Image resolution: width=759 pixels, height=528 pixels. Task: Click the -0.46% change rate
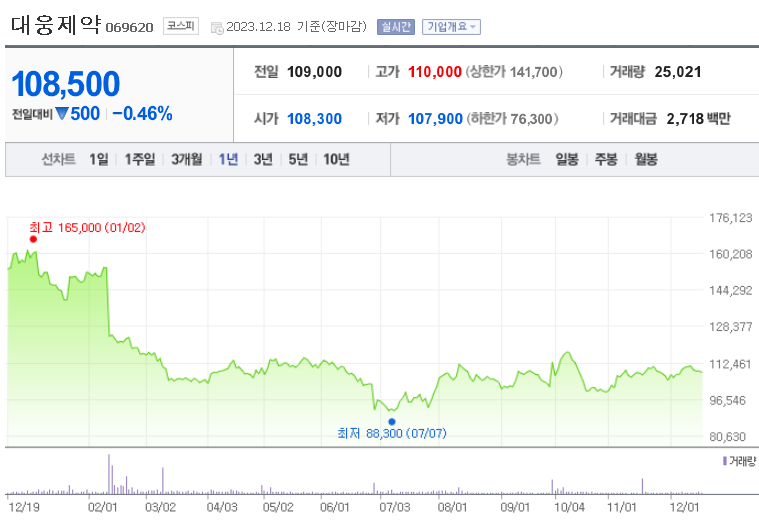point(142,114)
